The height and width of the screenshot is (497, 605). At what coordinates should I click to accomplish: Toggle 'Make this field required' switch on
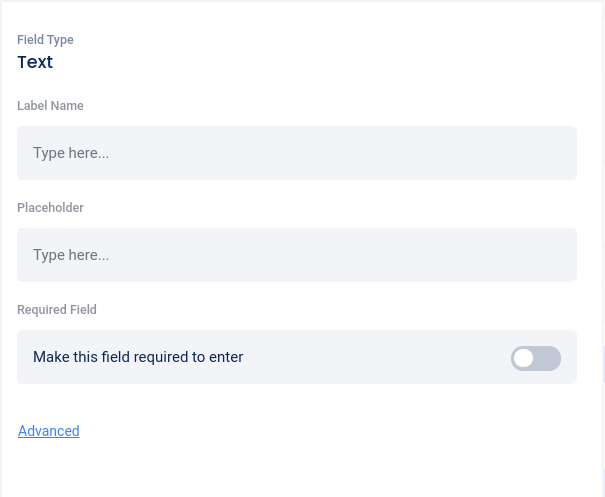pyautogui.click(x=536, y=358)
